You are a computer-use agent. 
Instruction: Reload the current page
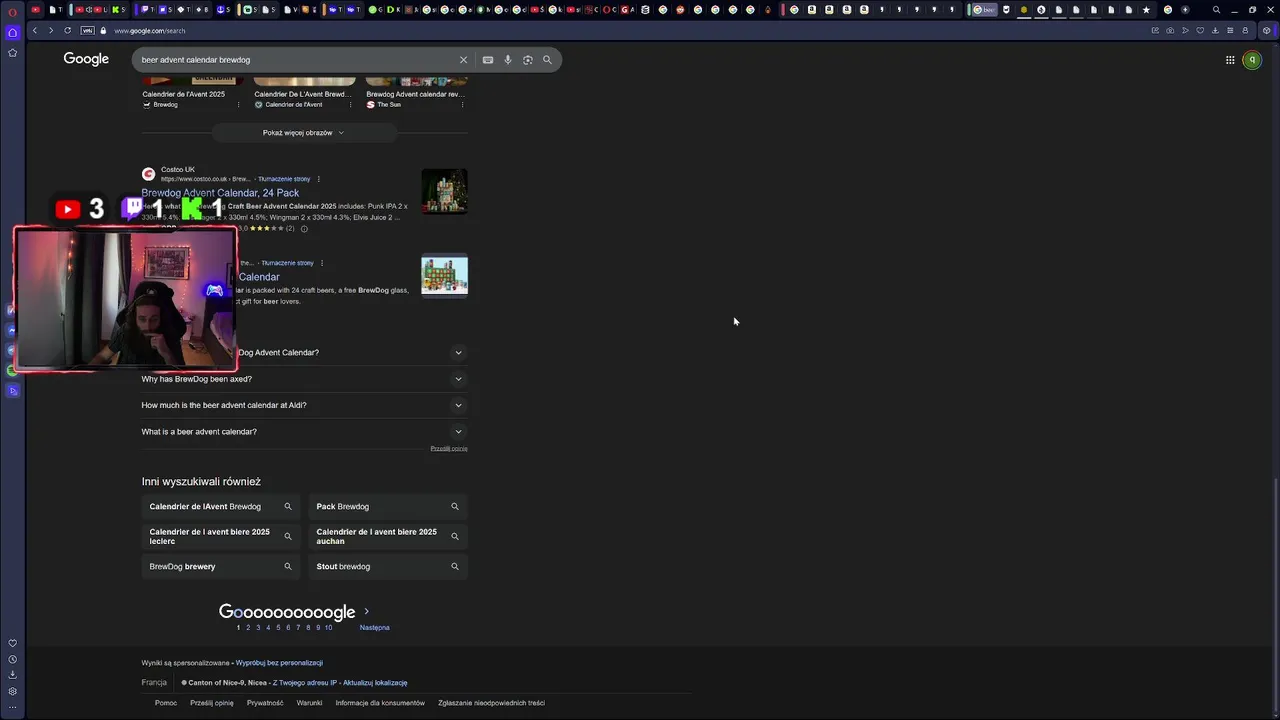tap(68, 31)
